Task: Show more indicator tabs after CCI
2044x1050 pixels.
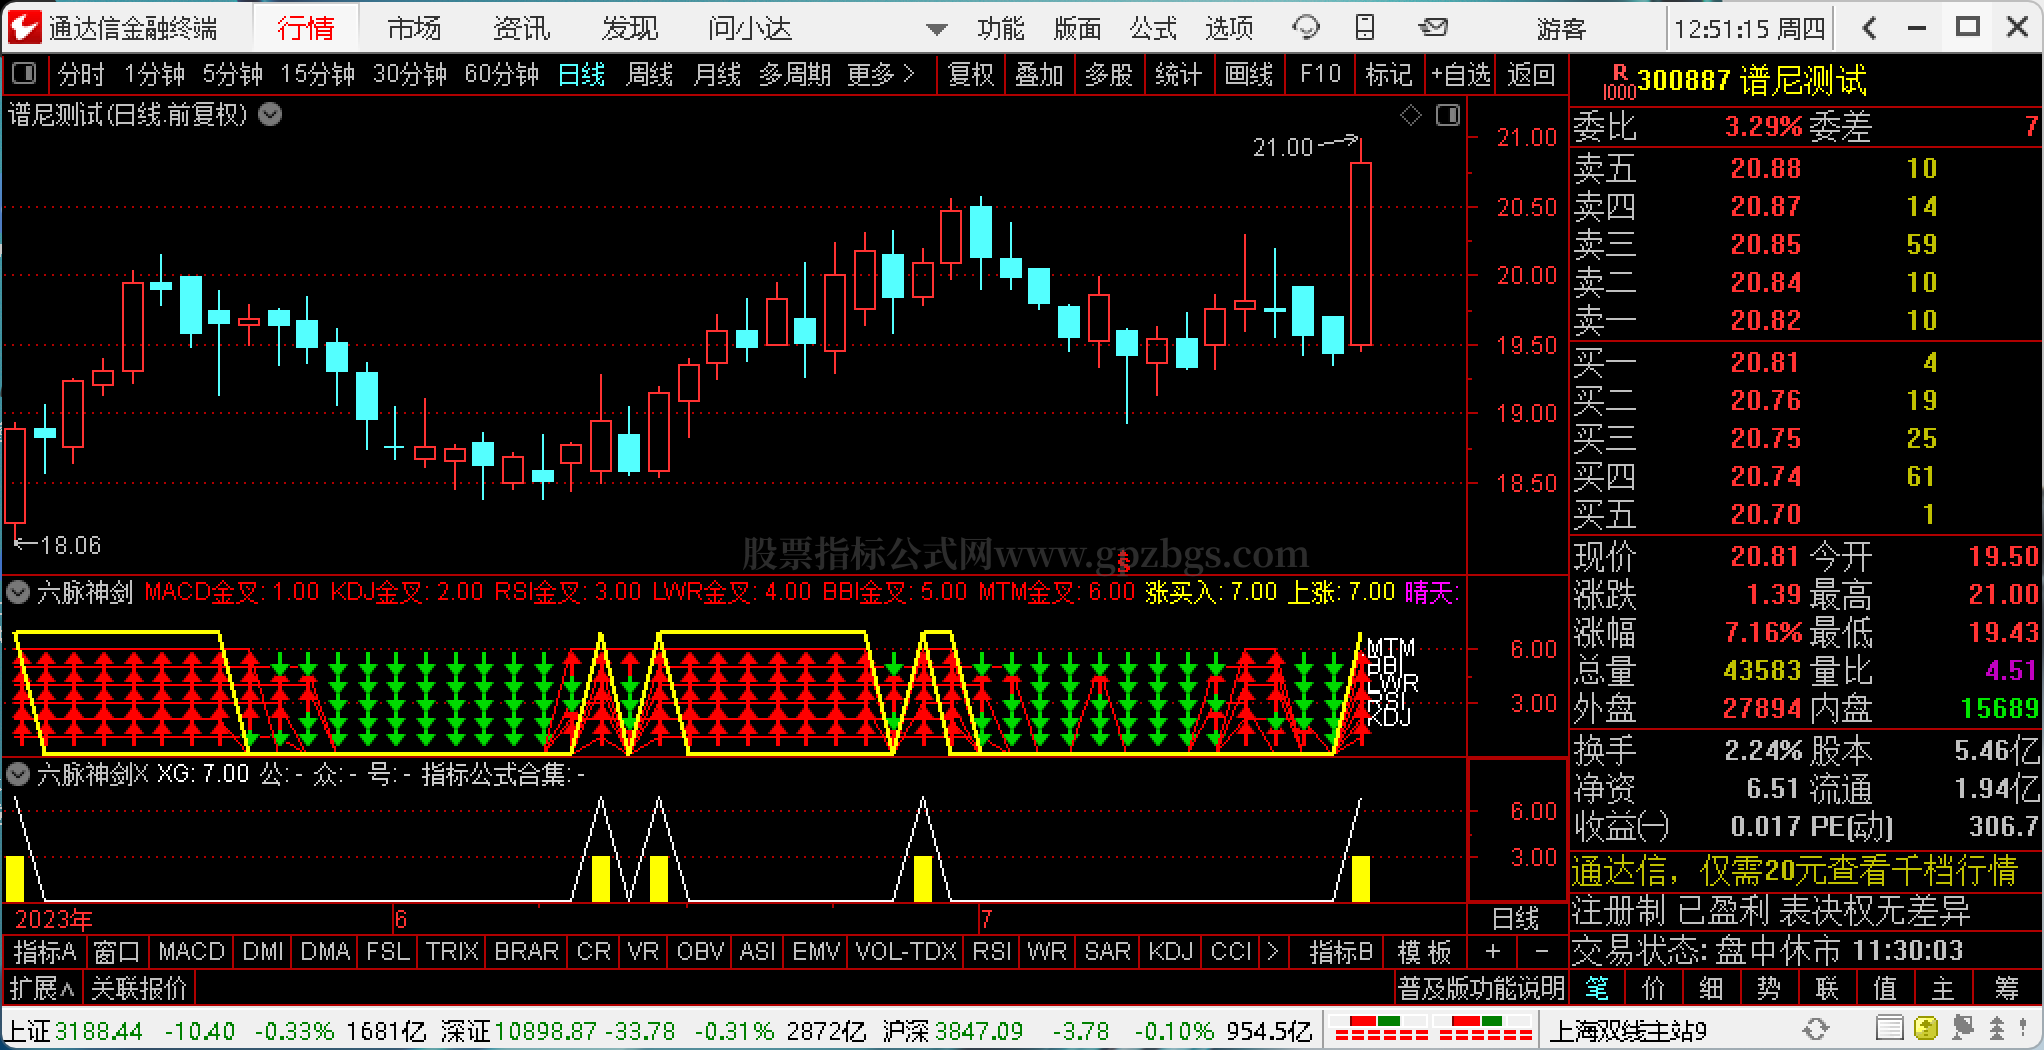Action: 1272,951
